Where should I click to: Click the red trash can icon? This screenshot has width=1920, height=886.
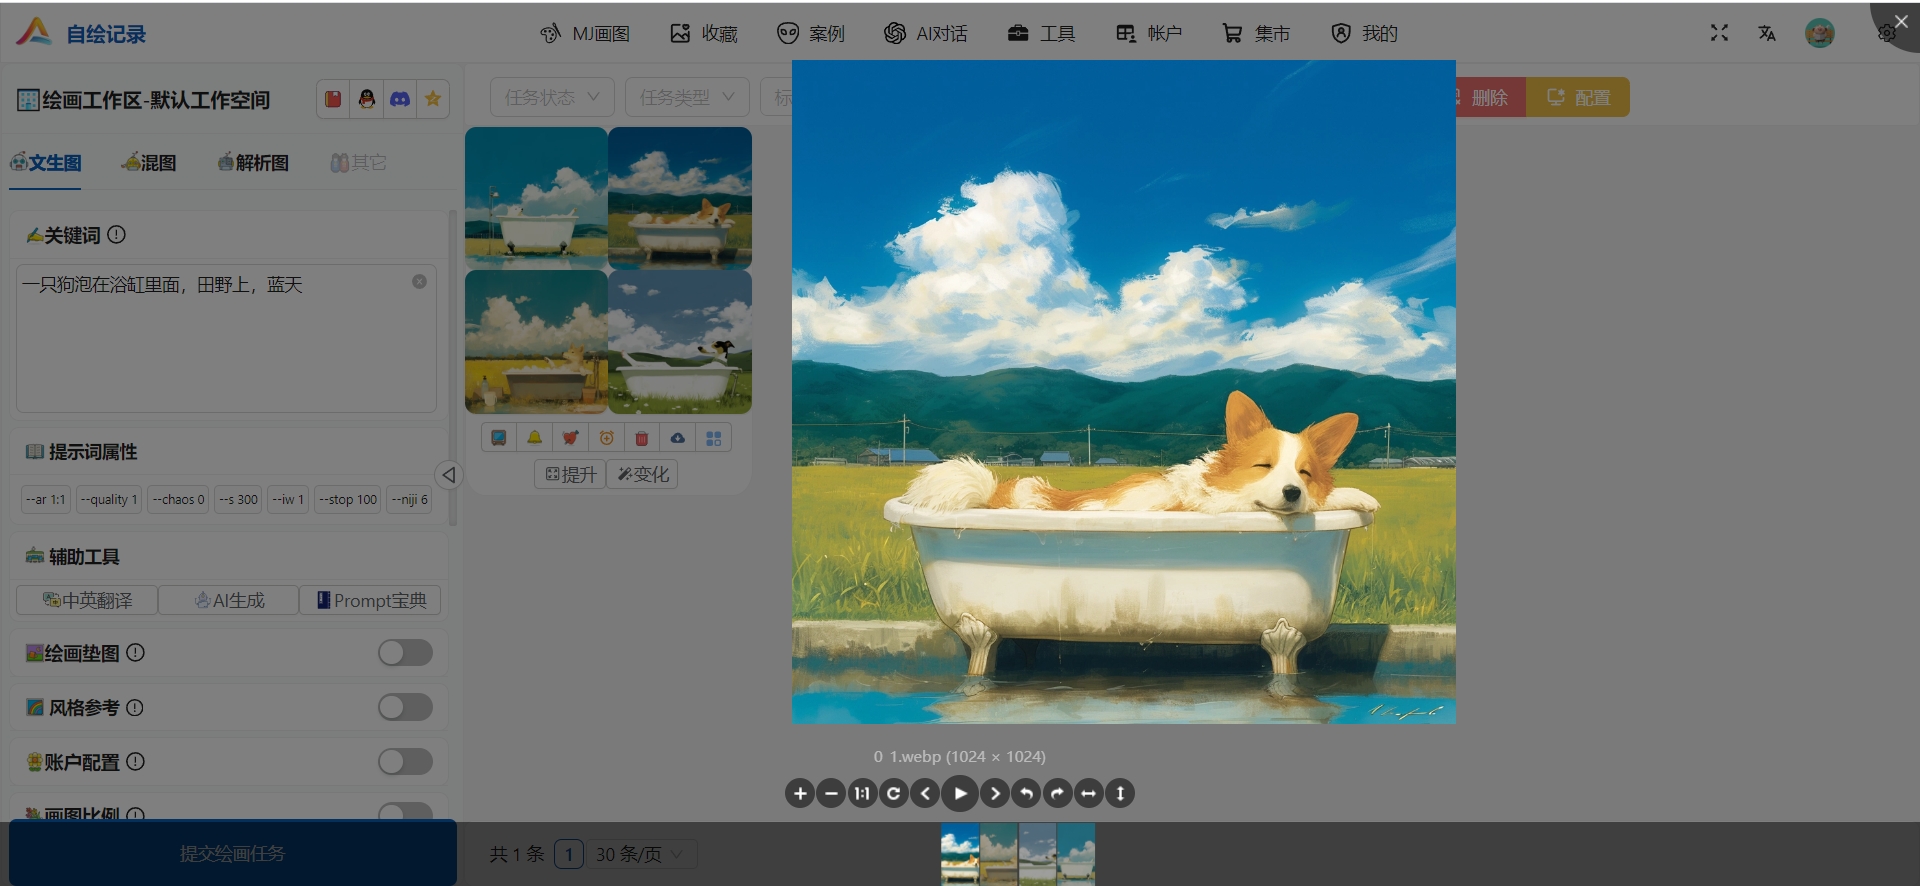click(x=642, y=438)
